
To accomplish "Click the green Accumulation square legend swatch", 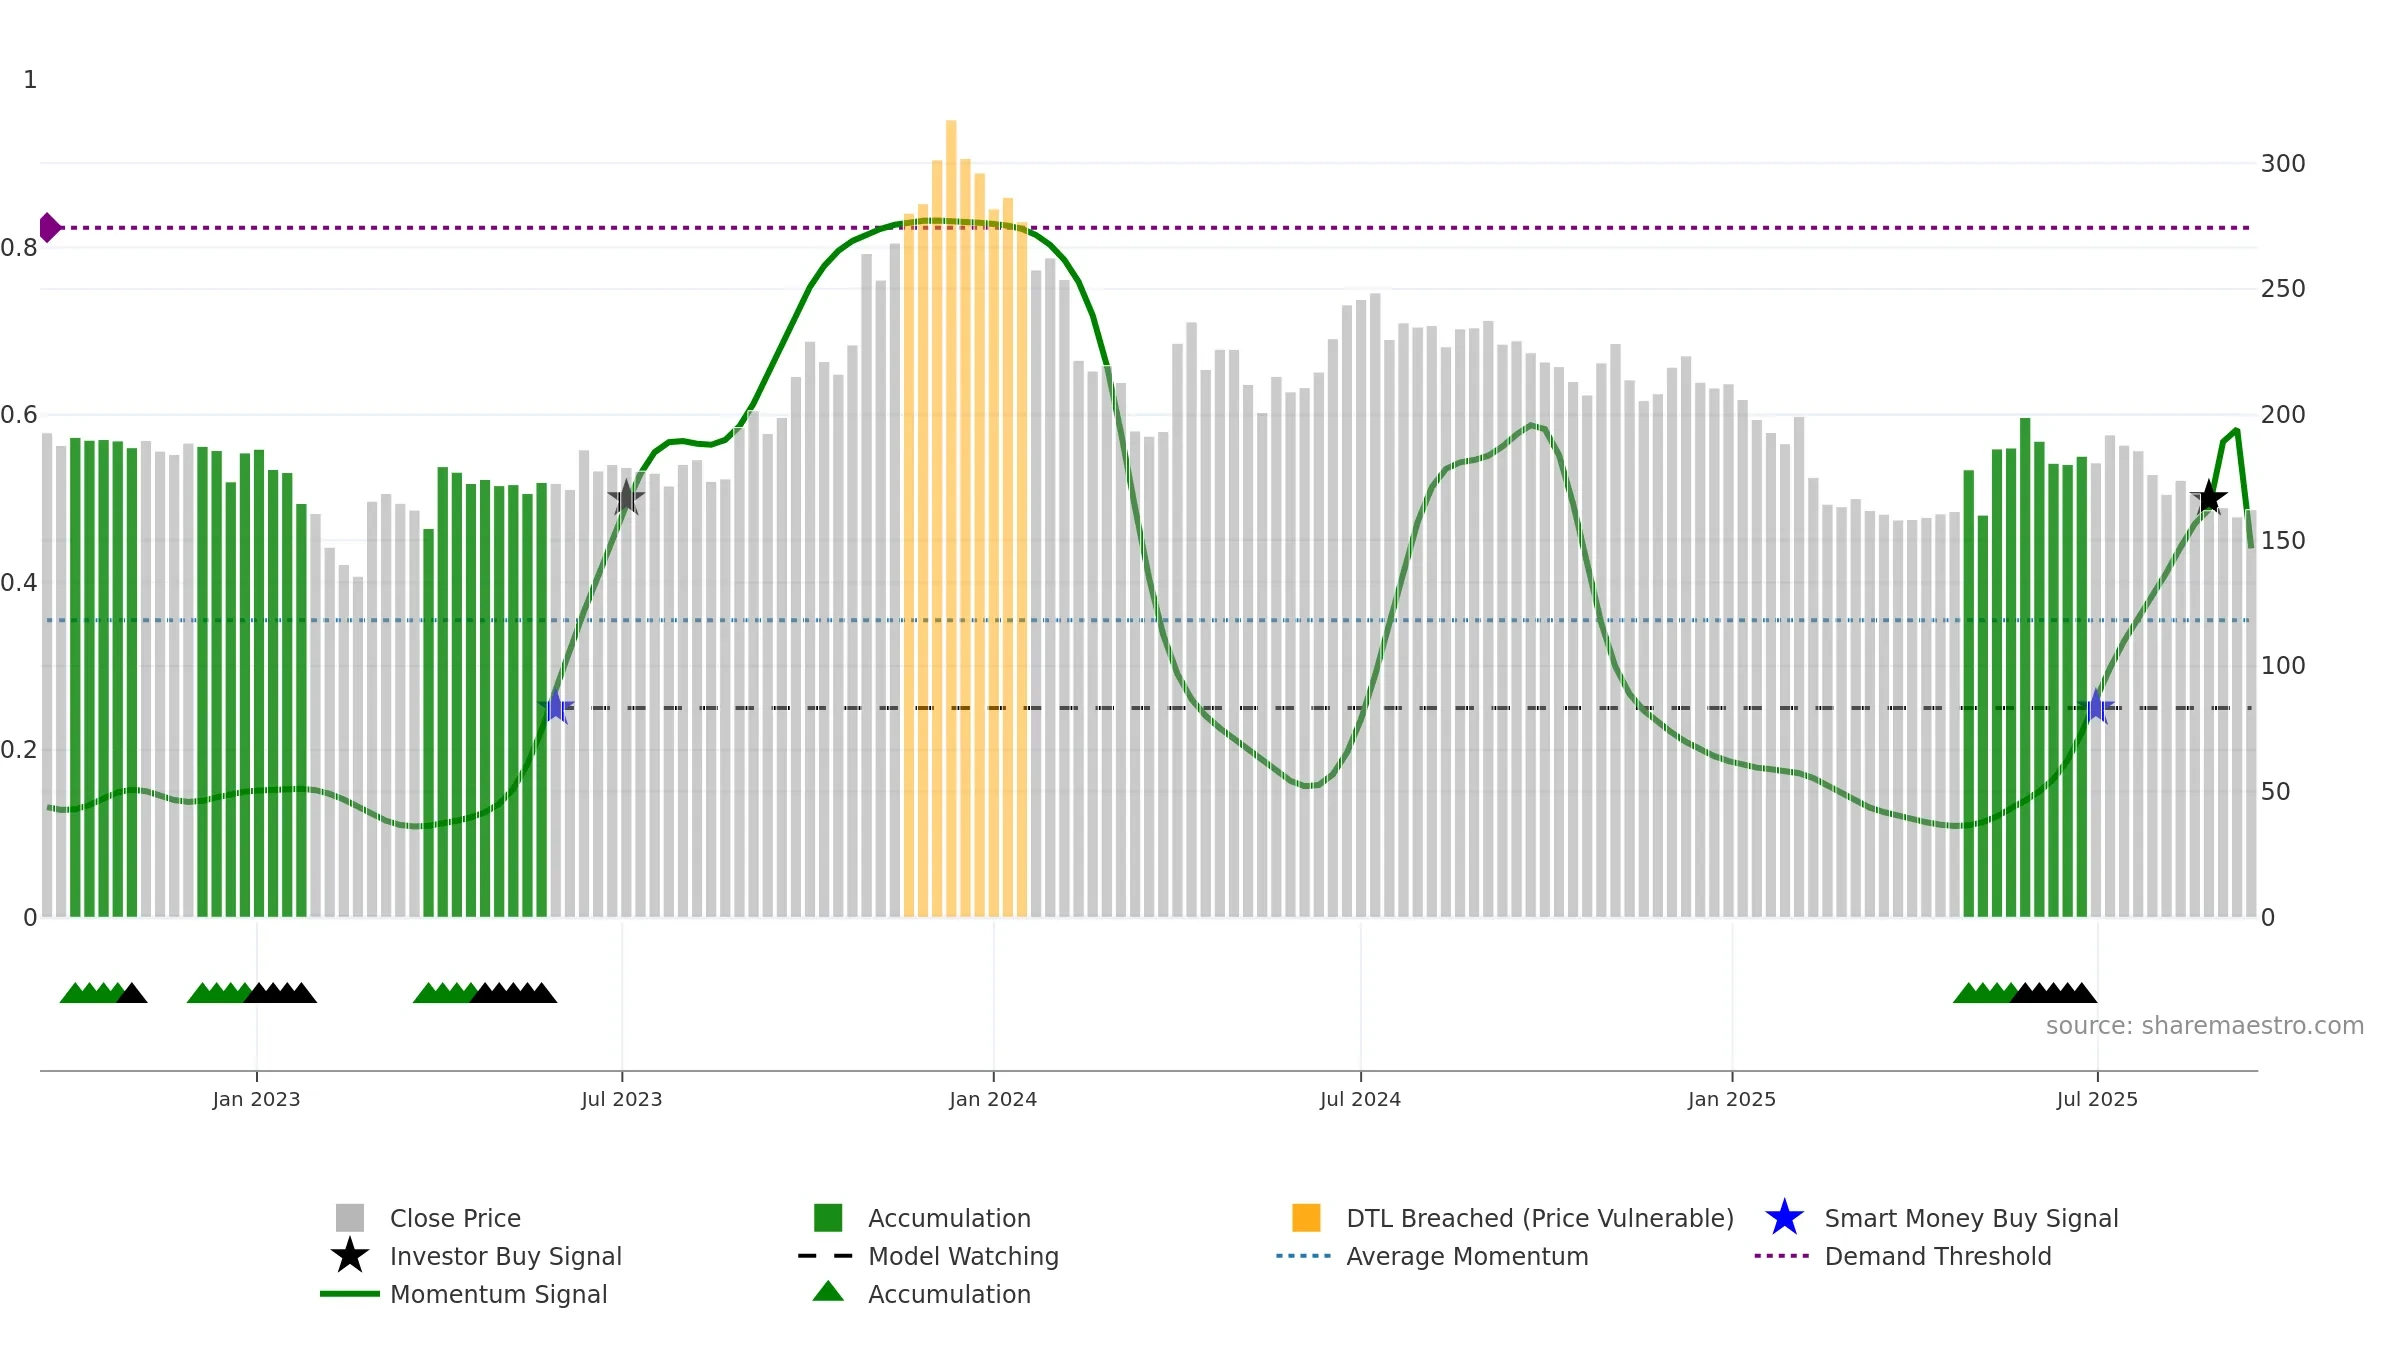I will point(828,1218).
